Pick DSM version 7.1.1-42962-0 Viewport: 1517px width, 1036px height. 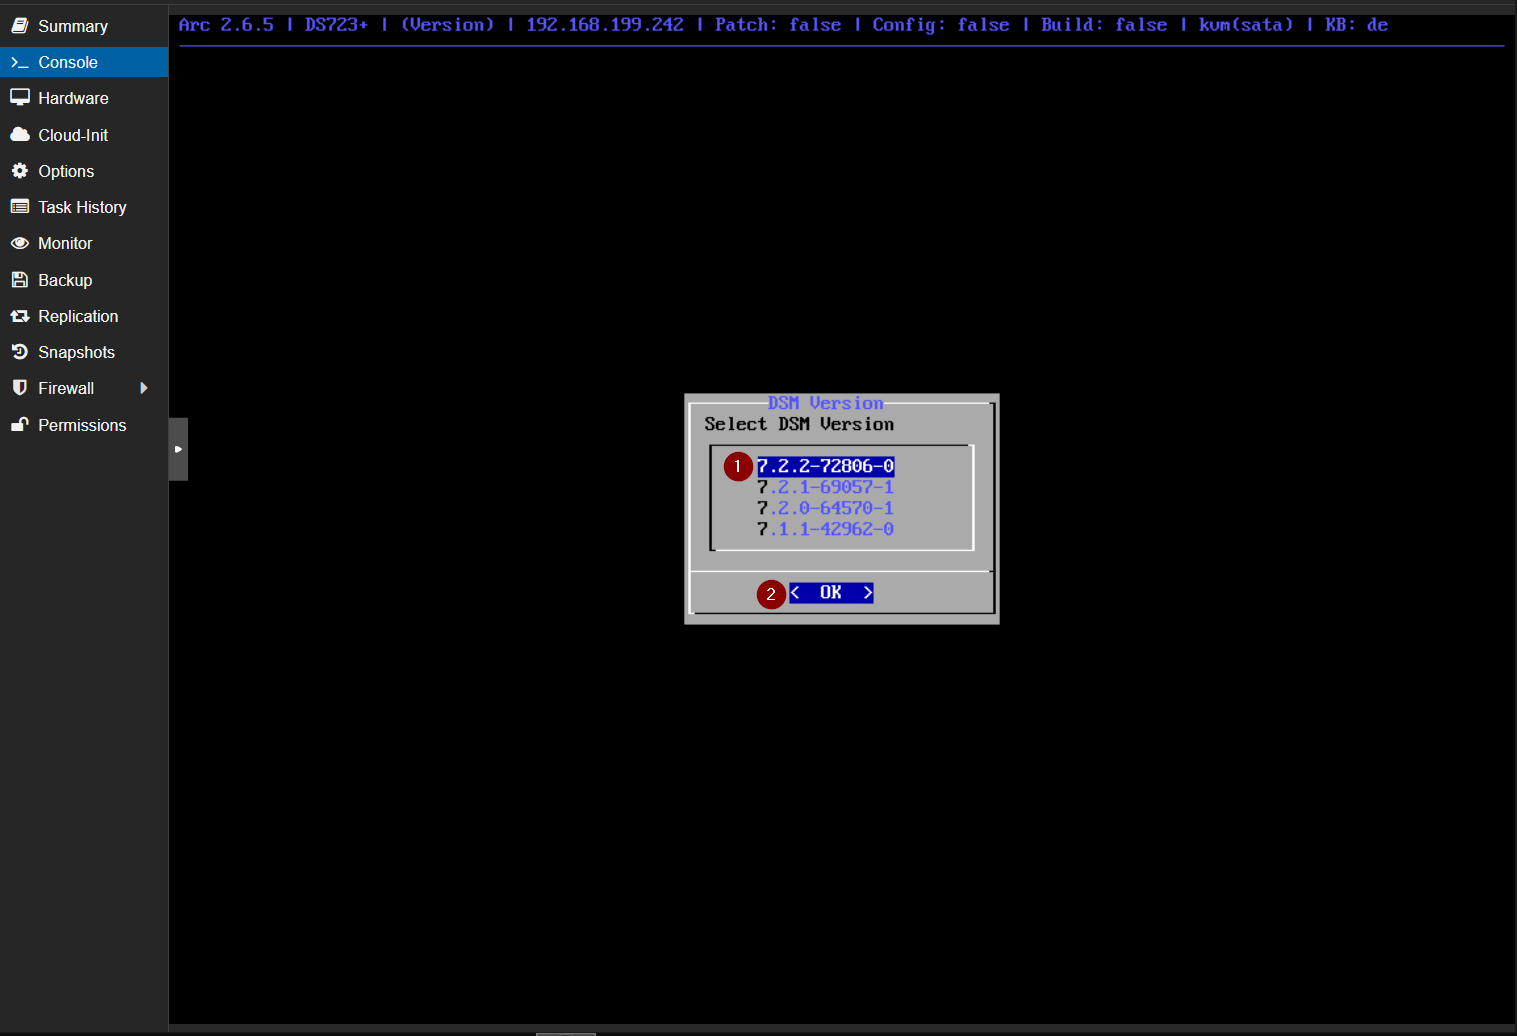pos(825,529)
